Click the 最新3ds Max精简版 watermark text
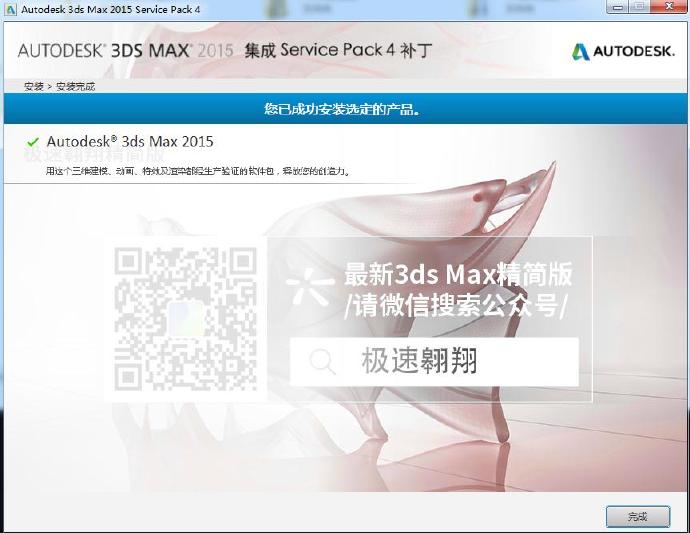The image size is (690, 533). click(x=458, y=273)
